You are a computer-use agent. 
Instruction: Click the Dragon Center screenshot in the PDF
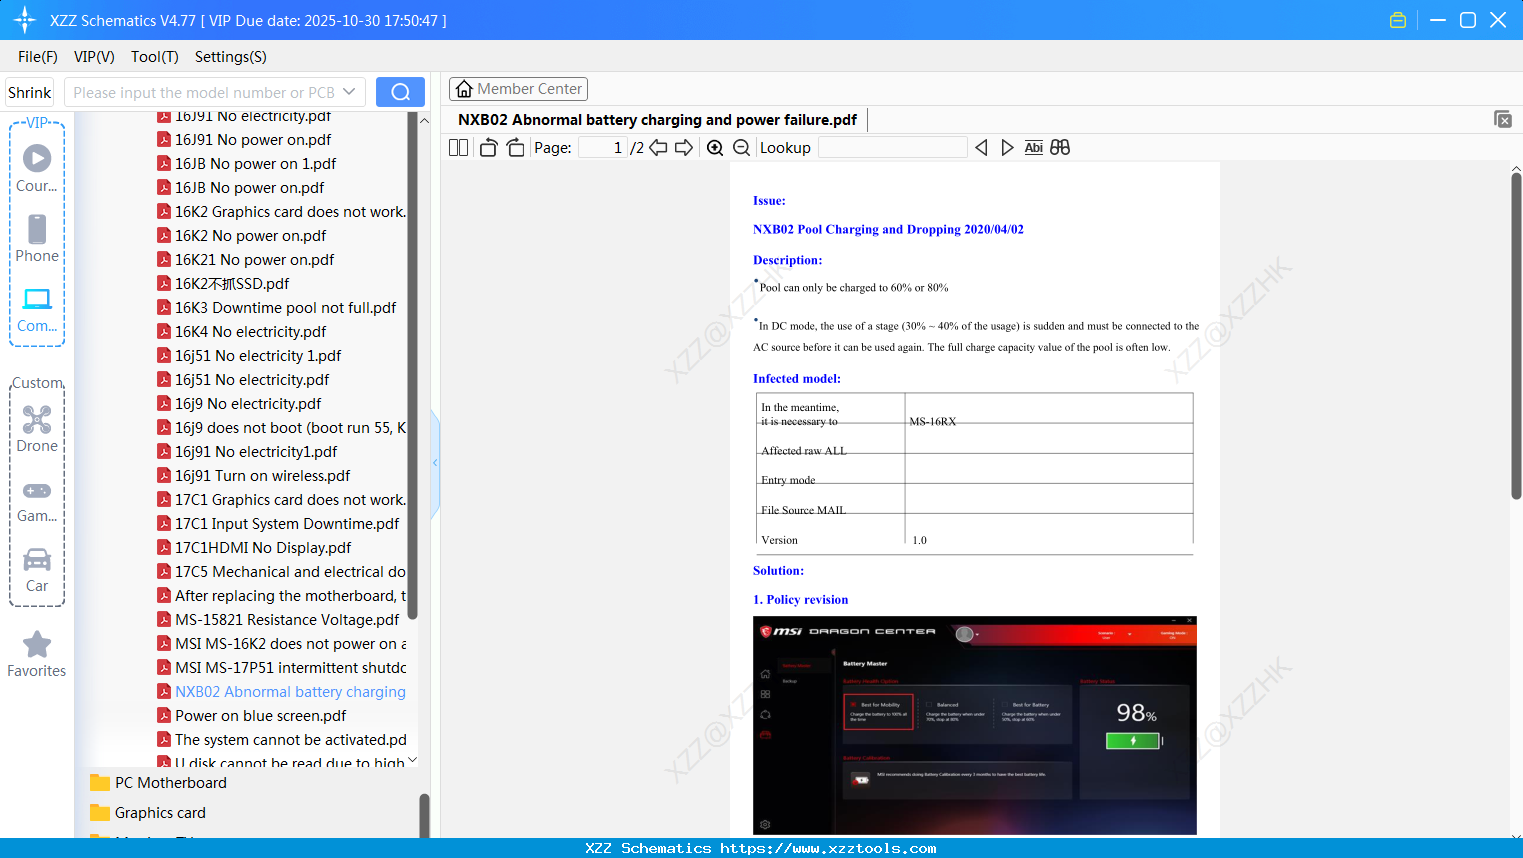tap(975, 725)
